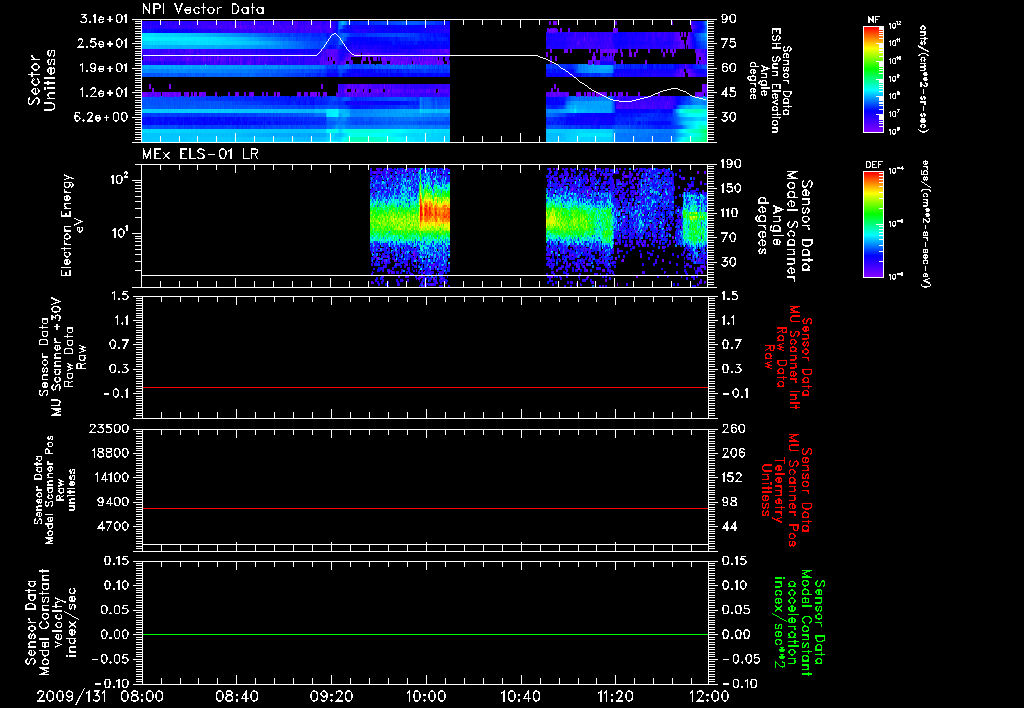Click the 'ergs/(cm**2-sr-sec-eV)' units label
1024x708 pixels.
click(927, 223)
